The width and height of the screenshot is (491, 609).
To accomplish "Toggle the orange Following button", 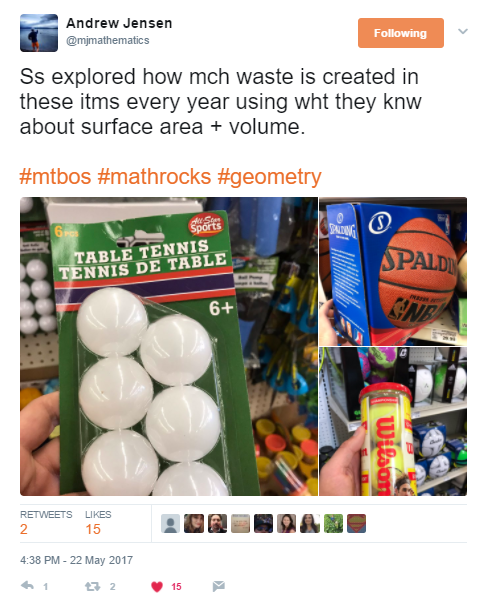I will [x=400, y=33].
